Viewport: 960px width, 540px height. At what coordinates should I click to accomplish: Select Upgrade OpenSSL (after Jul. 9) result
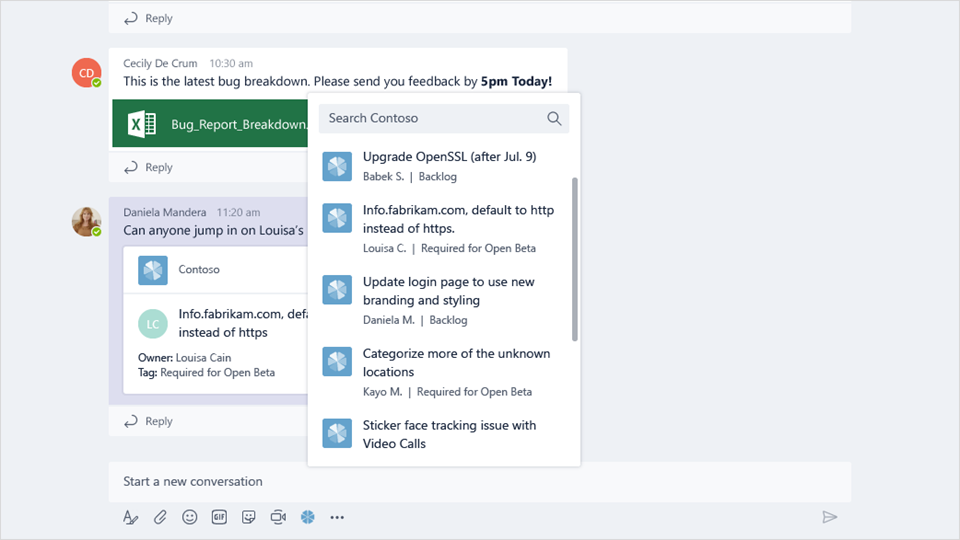(x=444, y=166)
